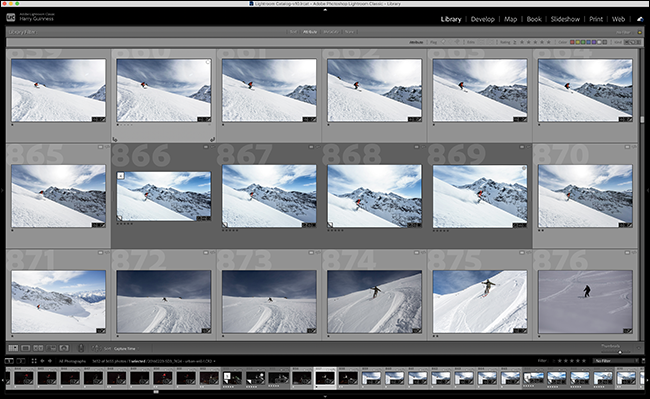Viewport: 650px width, 399px height.
Task: Switch to Grid view in toolbar
Action: click(x=13, y=348)
